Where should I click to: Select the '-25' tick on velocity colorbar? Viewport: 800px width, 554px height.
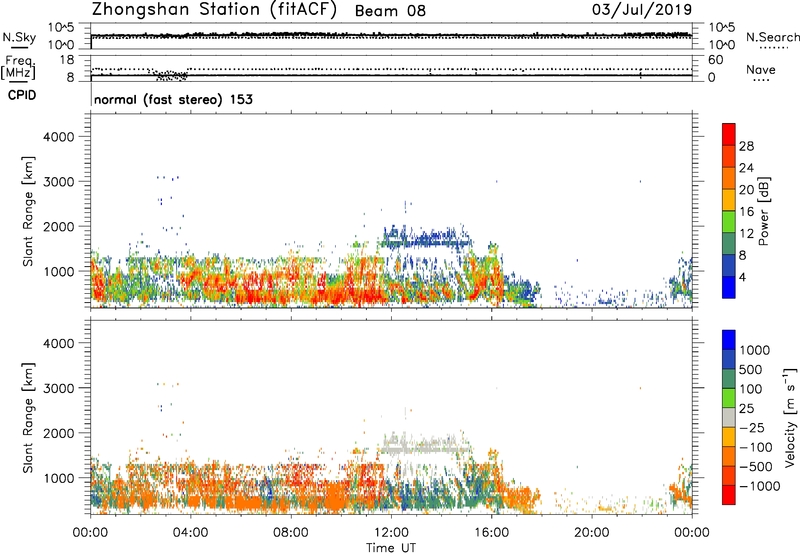[751, 428]
